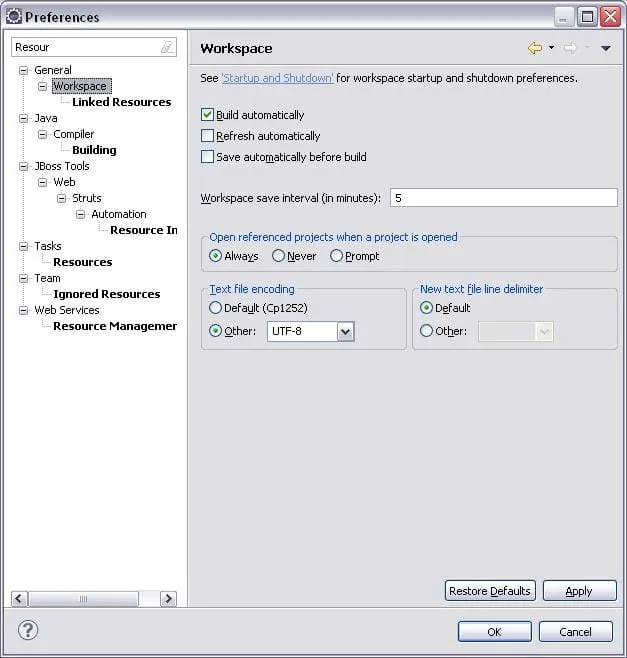Select Prompt for opening referenced projects
This screenshot has height=658, width=627.
coord(336,256)
